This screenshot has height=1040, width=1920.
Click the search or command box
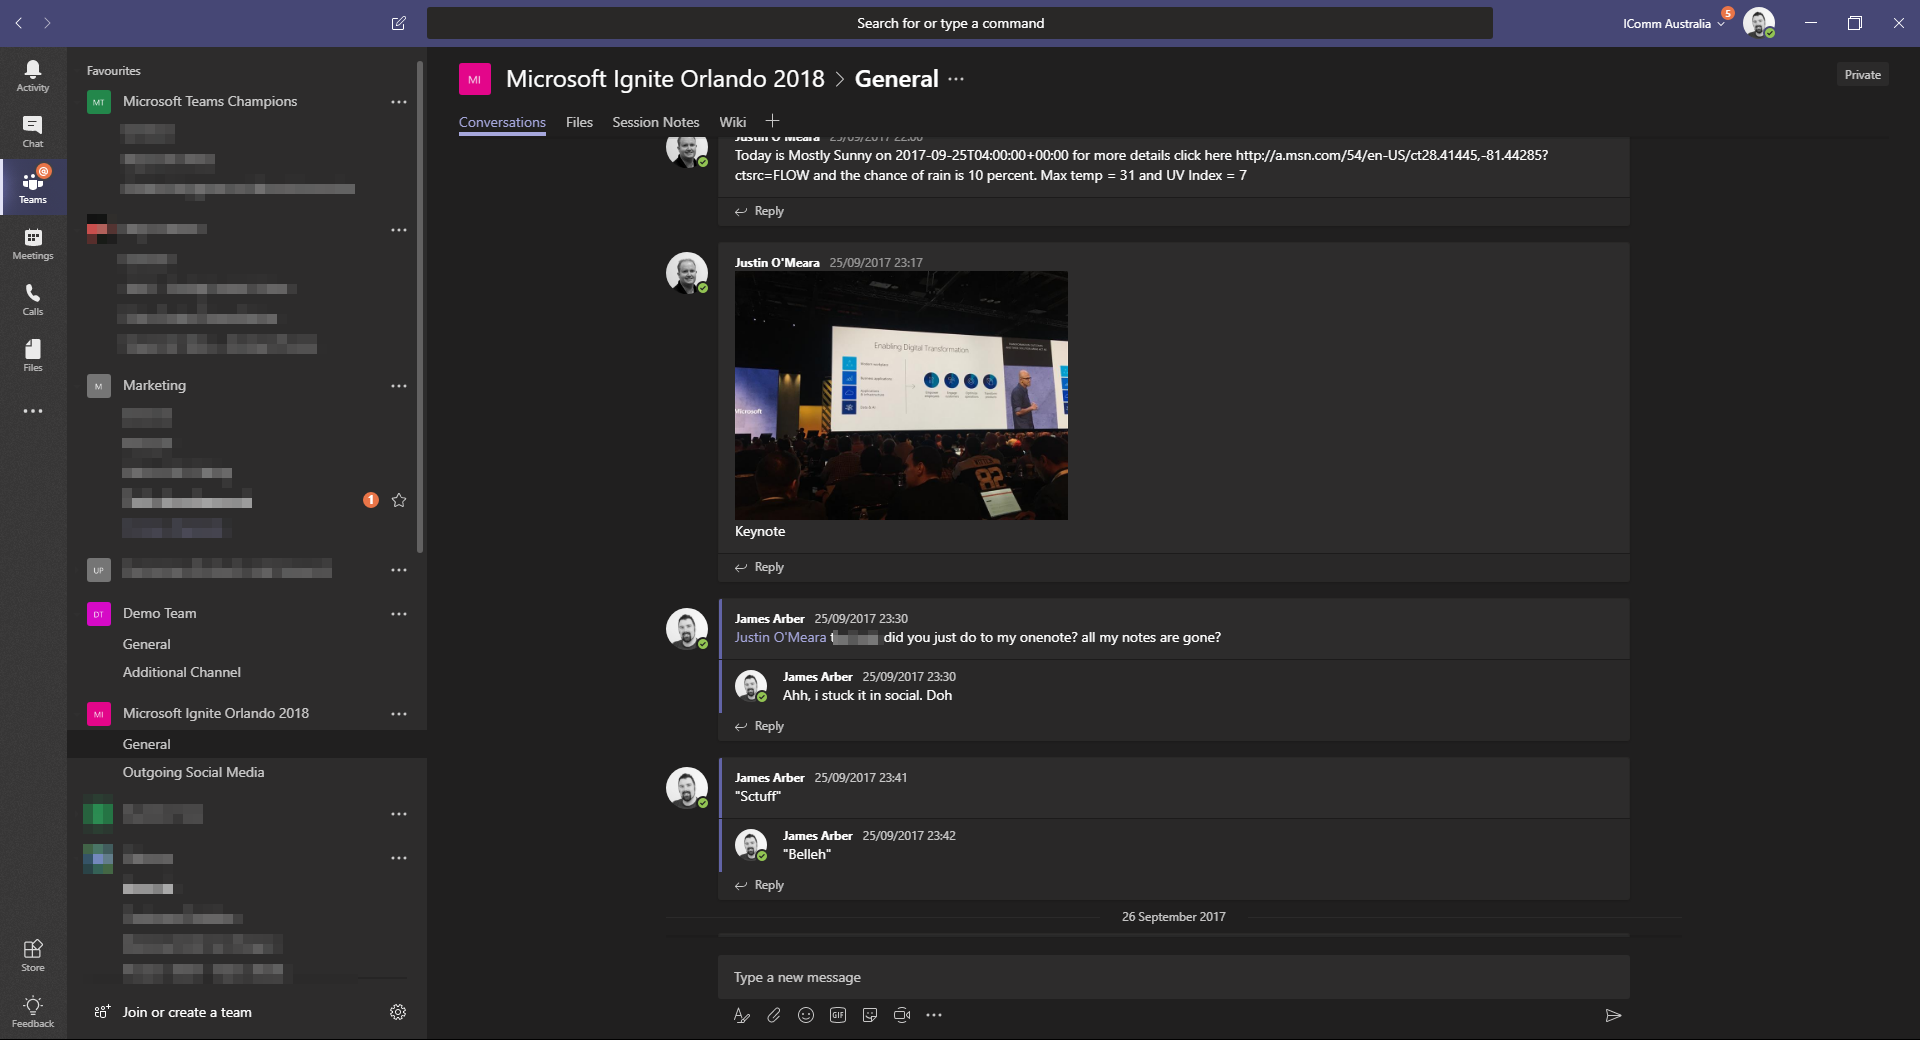click(960, 23)
